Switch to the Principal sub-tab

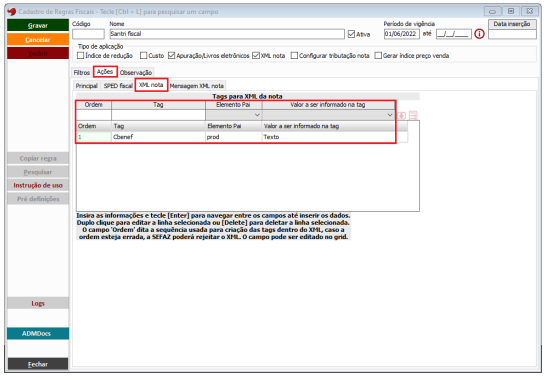point(87,86)
